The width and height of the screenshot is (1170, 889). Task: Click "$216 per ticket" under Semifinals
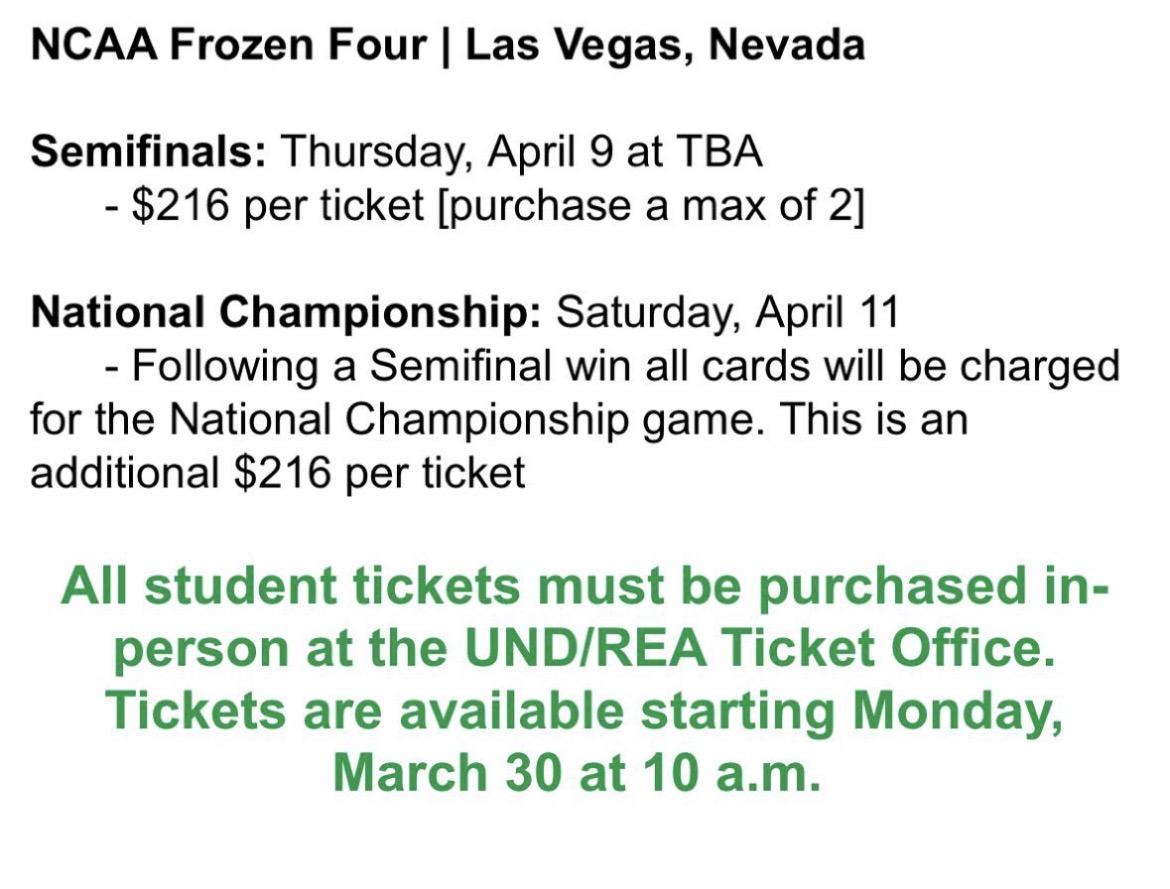point(264,205)
